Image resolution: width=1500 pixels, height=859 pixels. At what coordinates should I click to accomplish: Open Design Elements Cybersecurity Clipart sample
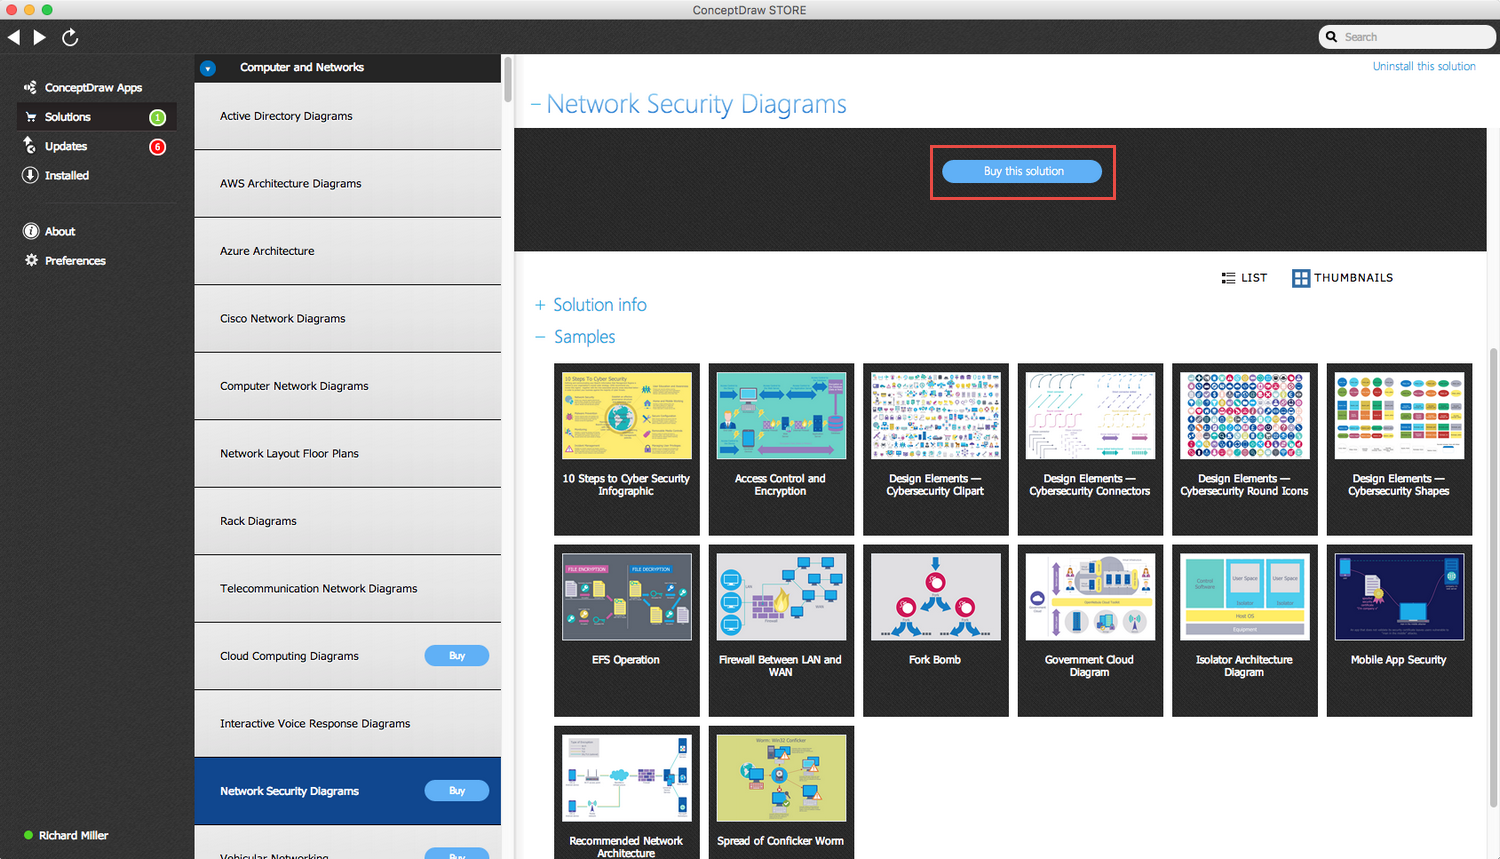[936, 449]
